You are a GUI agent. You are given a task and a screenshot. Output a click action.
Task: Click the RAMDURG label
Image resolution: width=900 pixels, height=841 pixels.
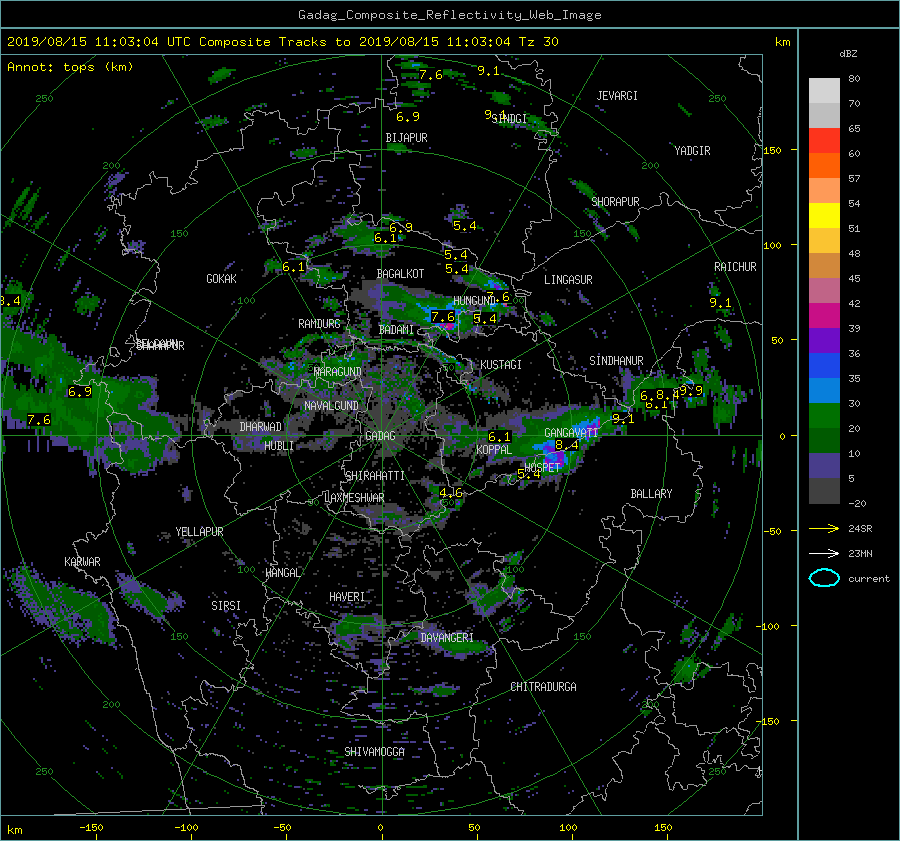tap(319, 324)
